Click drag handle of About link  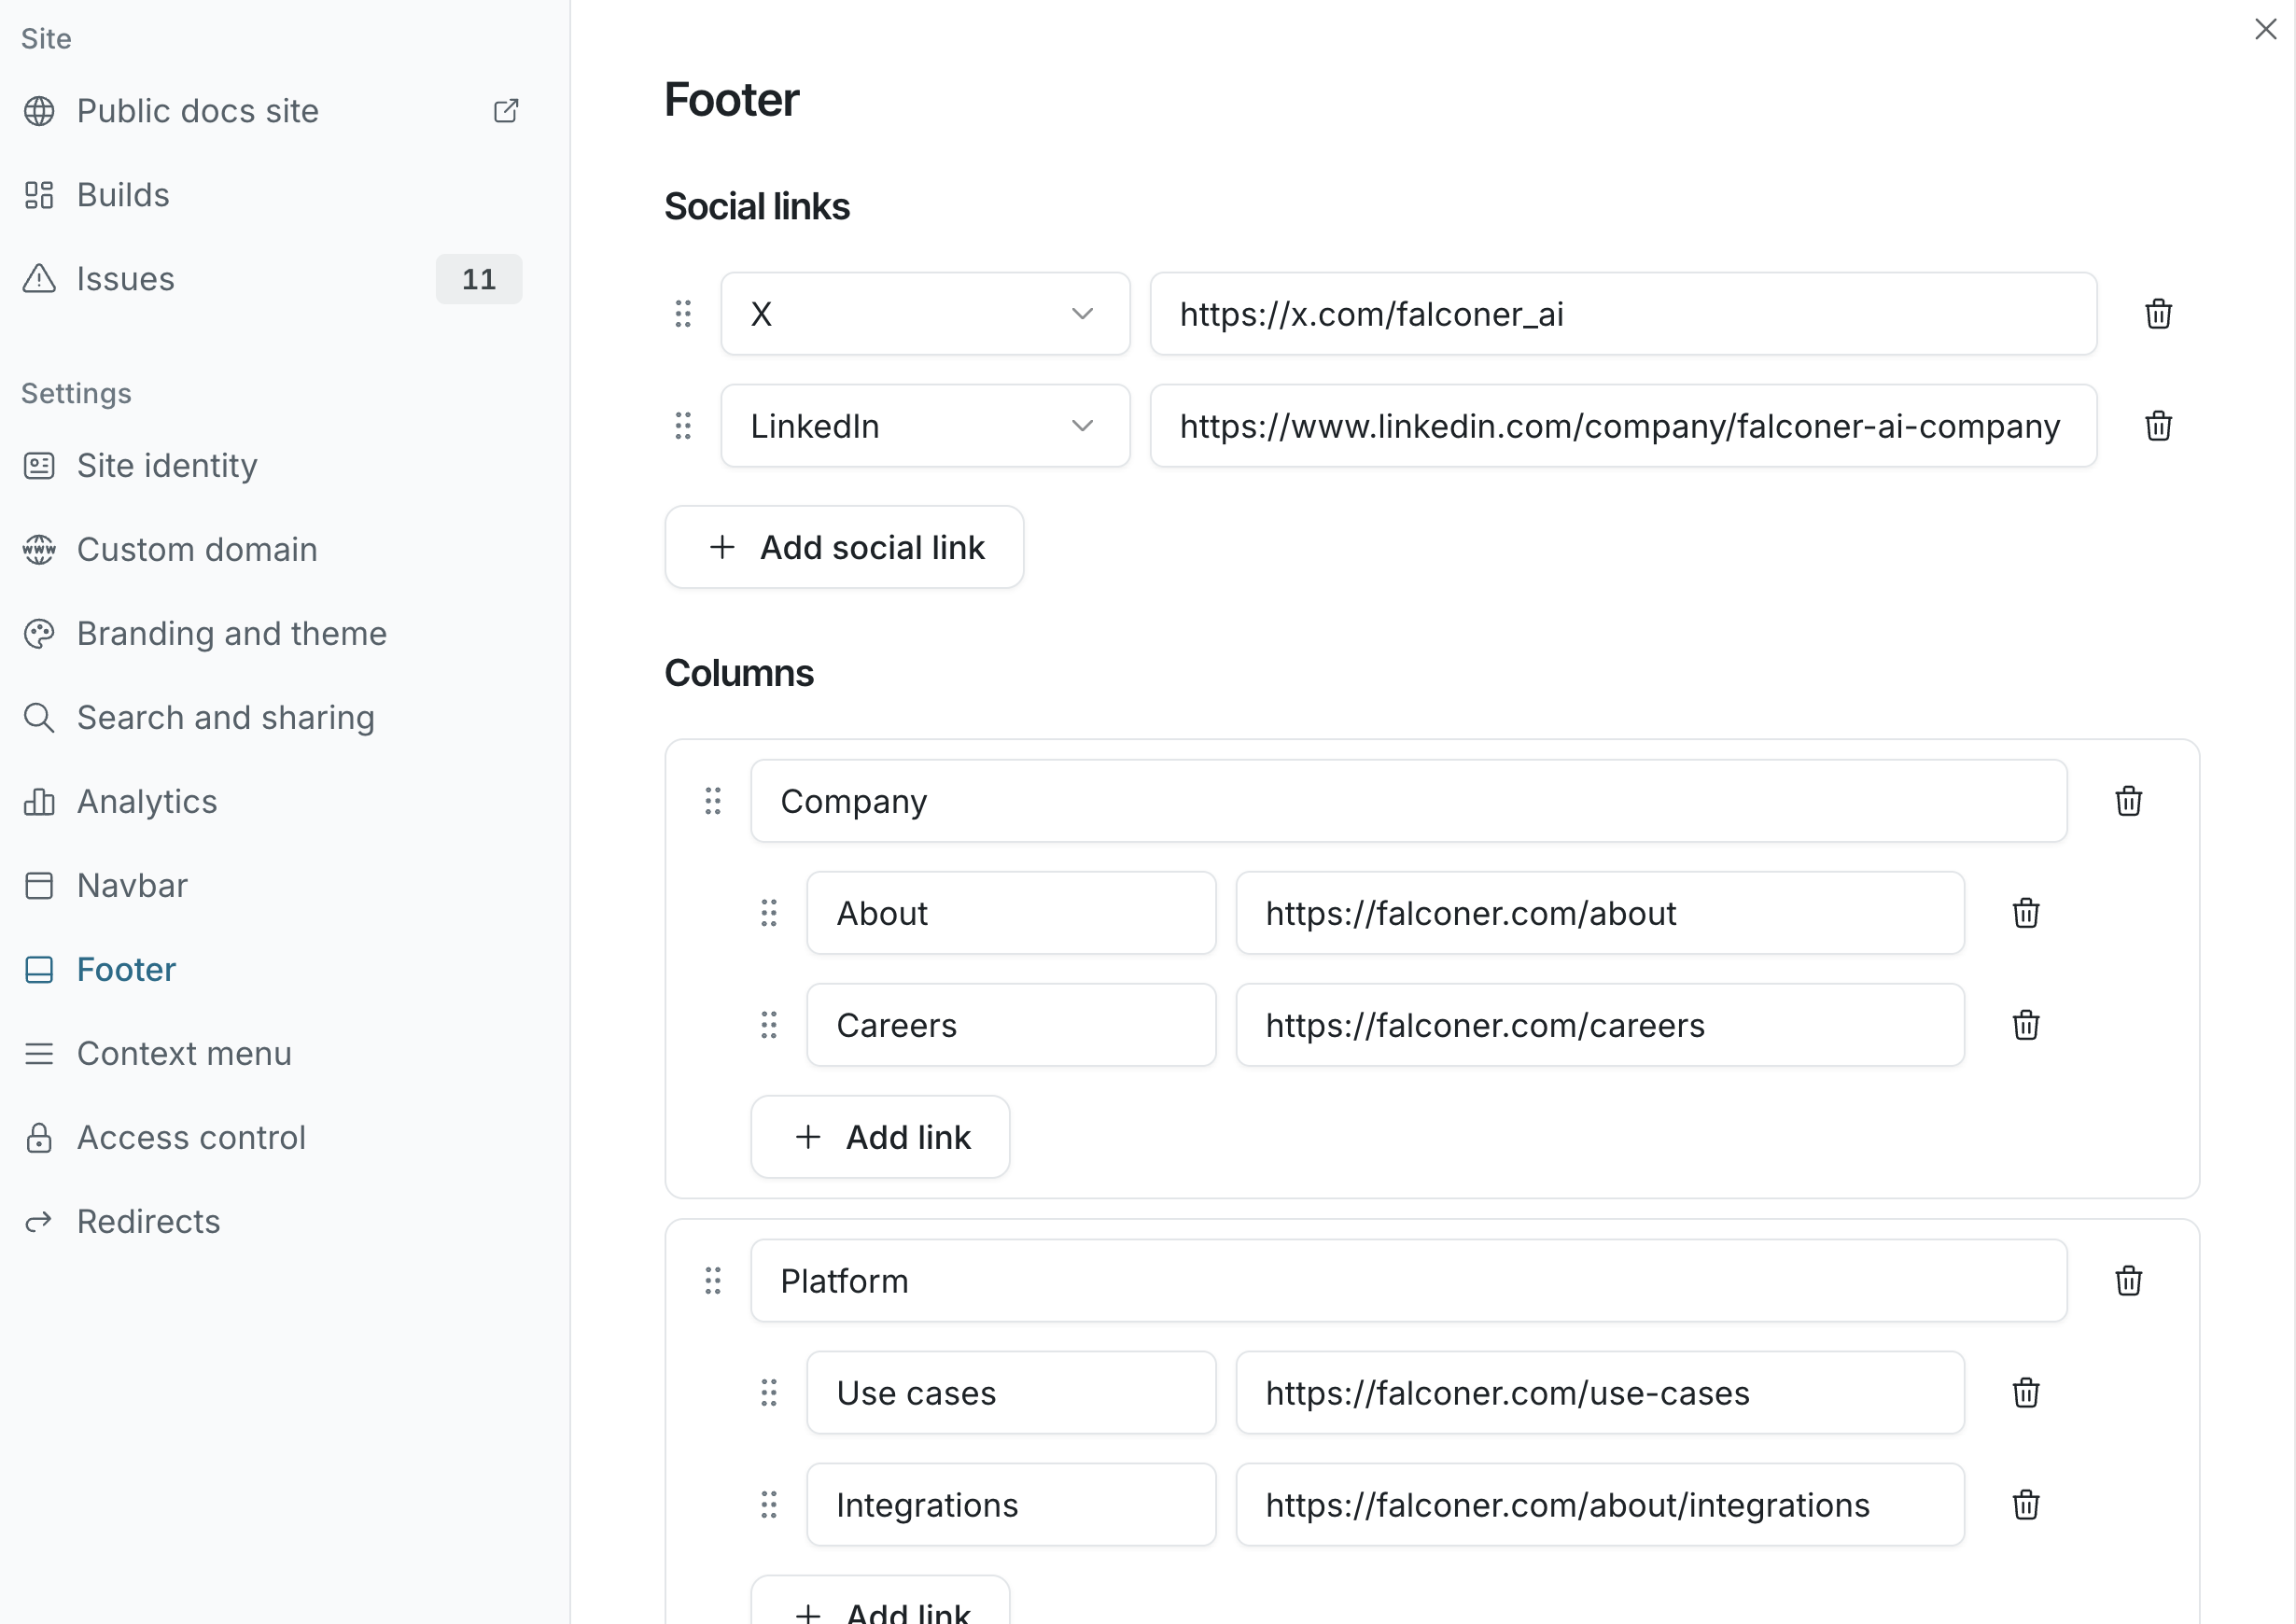point(769,913)
